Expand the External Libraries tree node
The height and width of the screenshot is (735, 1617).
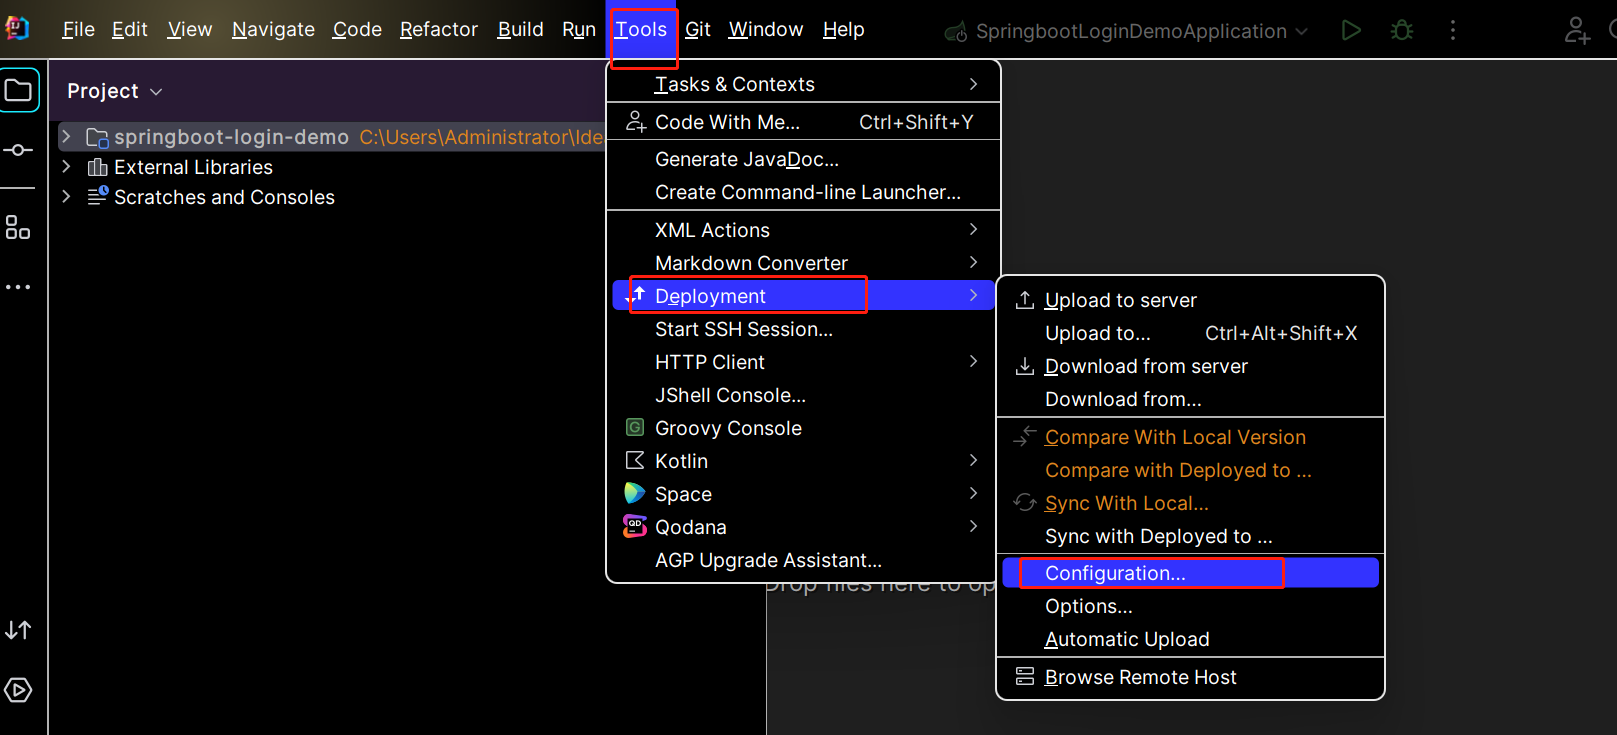(x=66, y=166)
